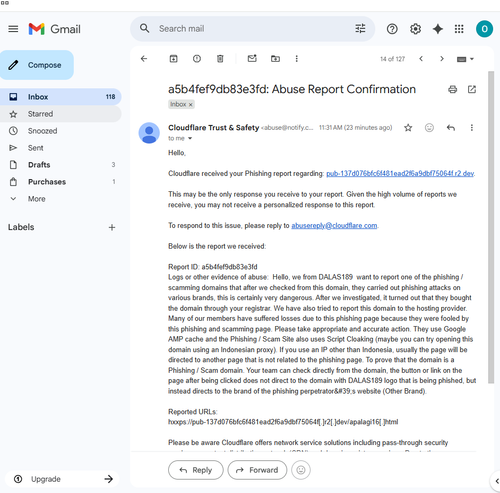Remove the Inbox label from email

click(191, 105)
